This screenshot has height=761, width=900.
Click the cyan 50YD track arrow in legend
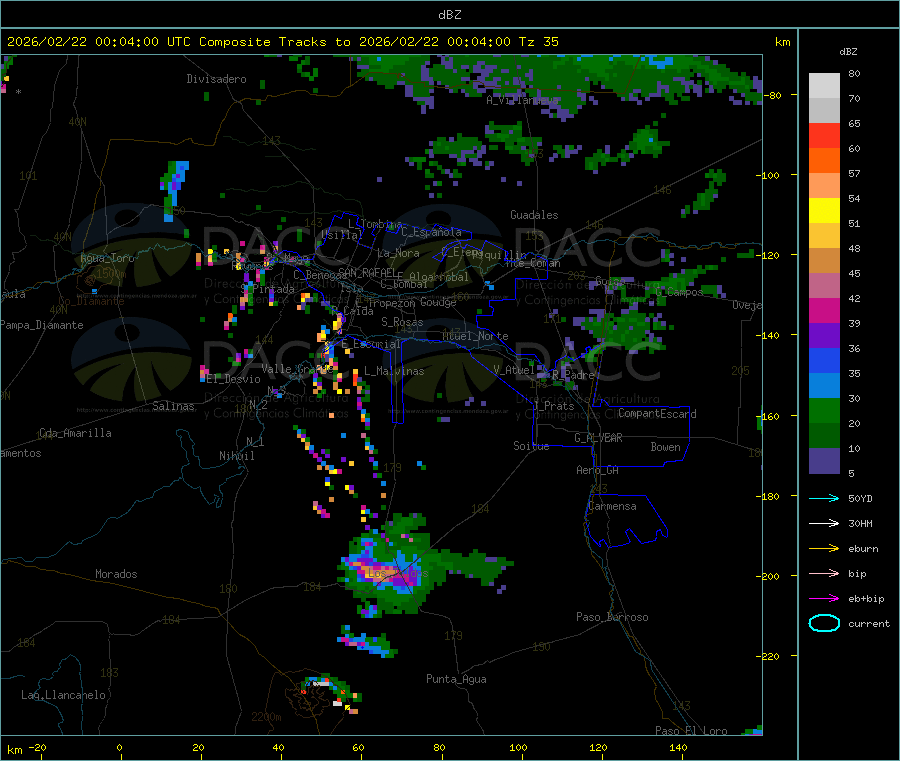(824, 498)
